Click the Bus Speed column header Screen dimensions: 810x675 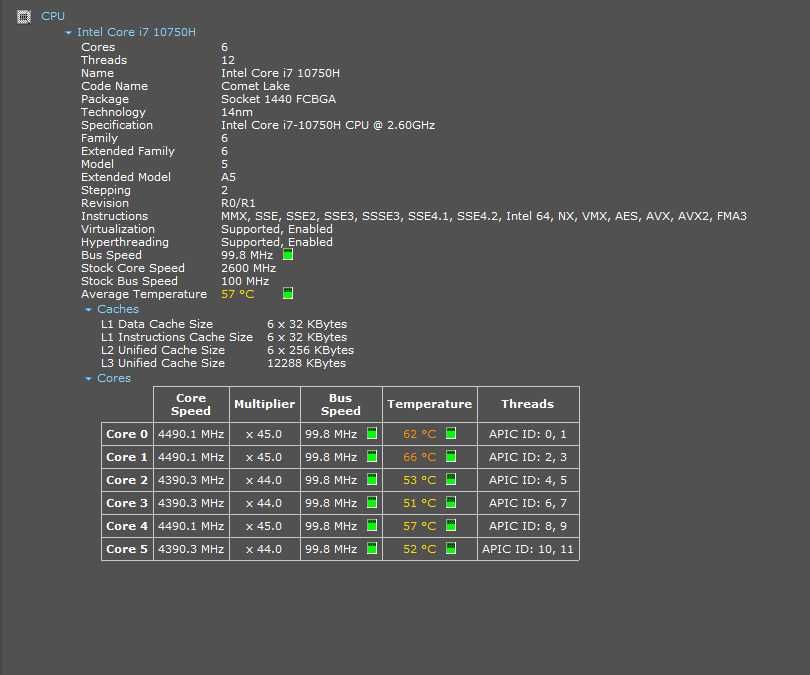[x=341, y=404]
